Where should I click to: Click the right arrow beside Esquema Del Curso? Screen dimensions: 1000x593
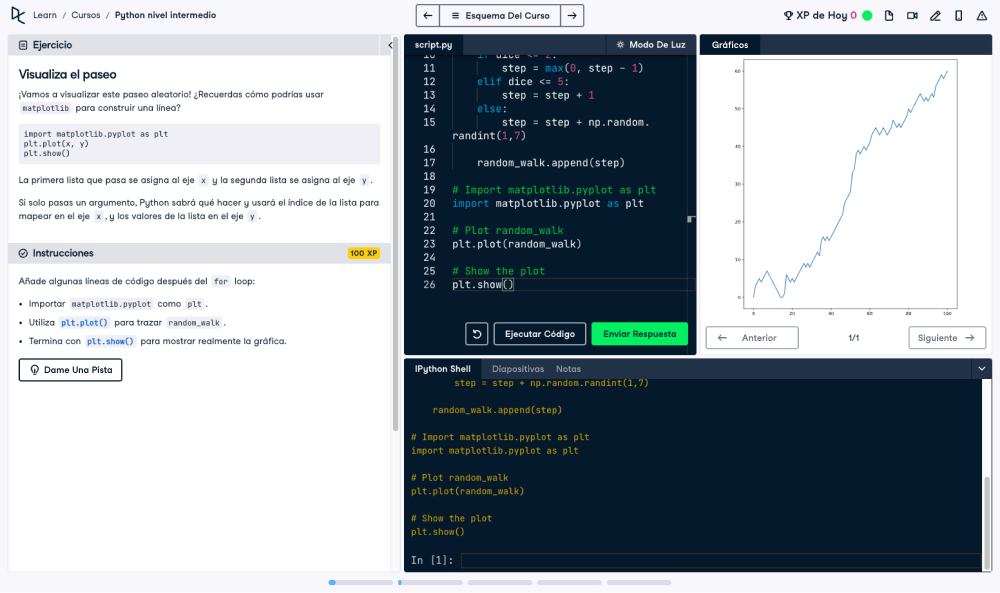[570, 15]
